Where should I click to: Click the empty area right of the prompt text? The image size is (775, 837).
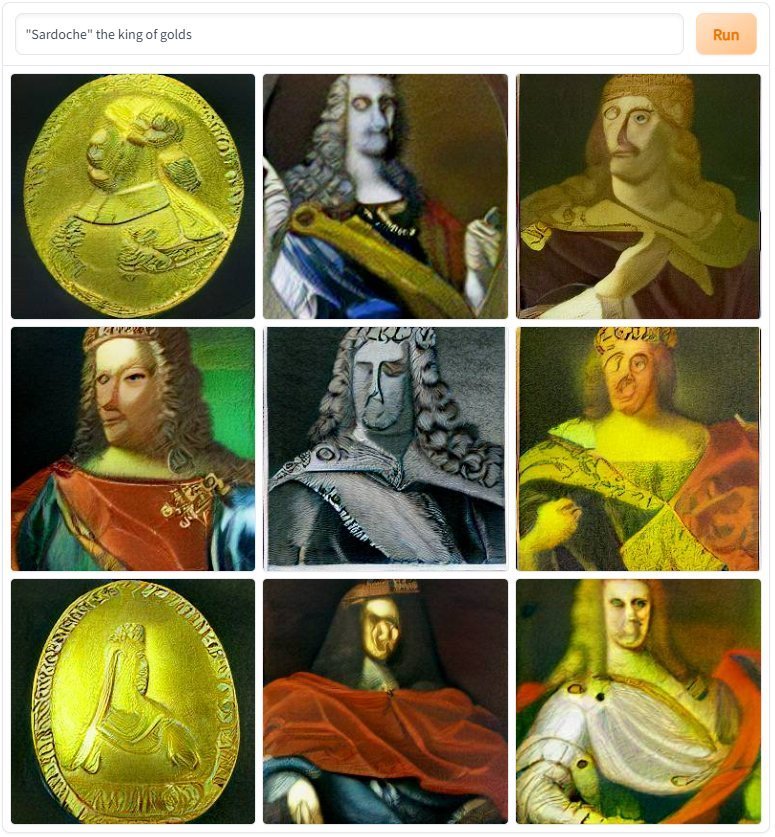point(438,35)
